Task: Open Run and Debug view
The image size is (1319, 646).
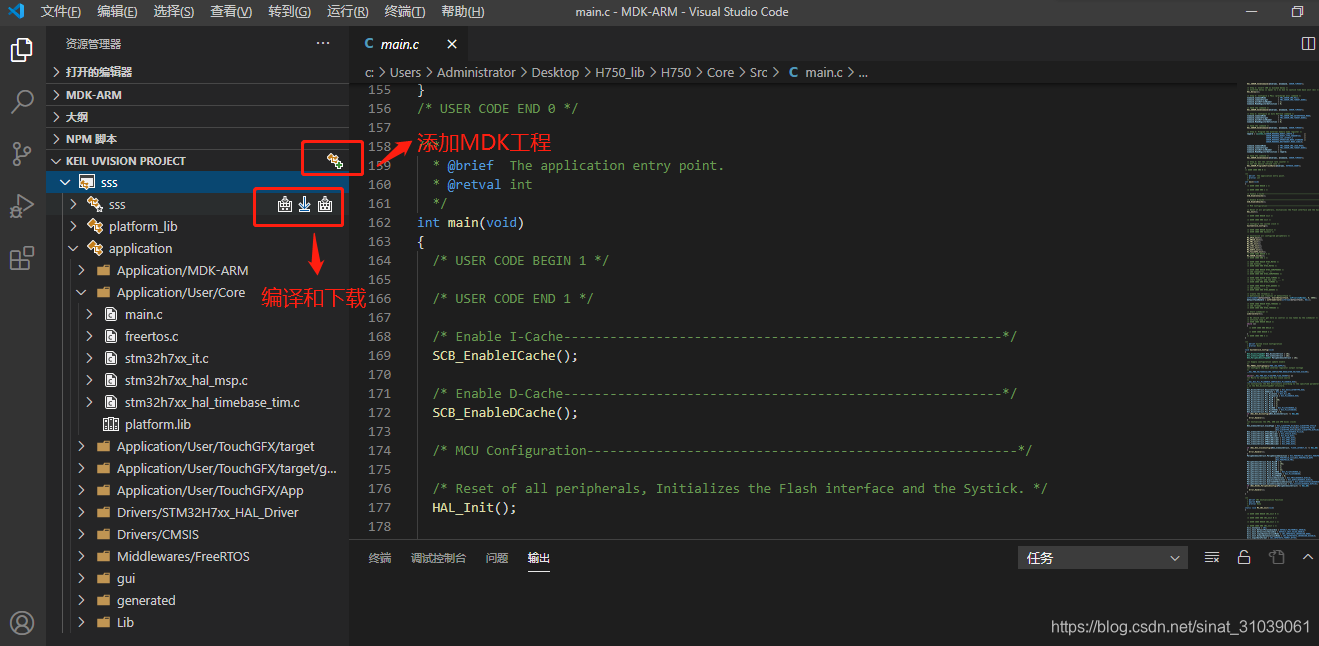Action: 22,206
